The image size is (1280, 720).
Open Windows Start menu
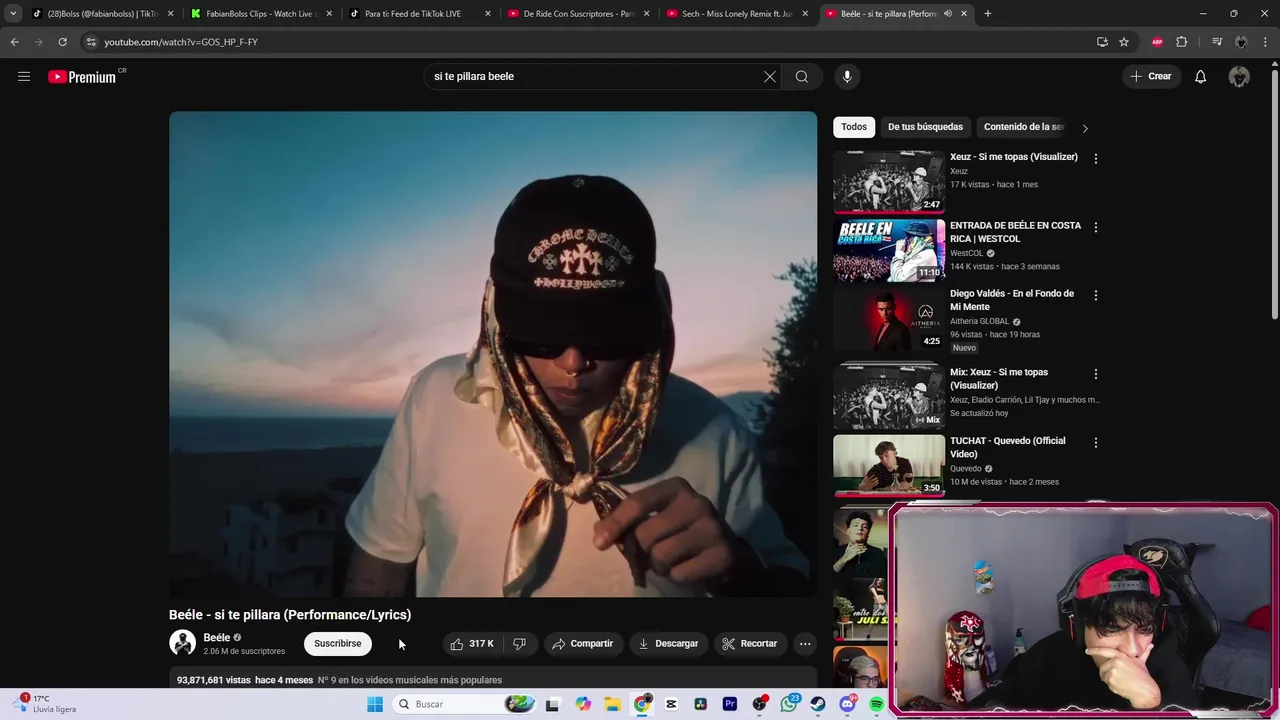click(375, 704)
